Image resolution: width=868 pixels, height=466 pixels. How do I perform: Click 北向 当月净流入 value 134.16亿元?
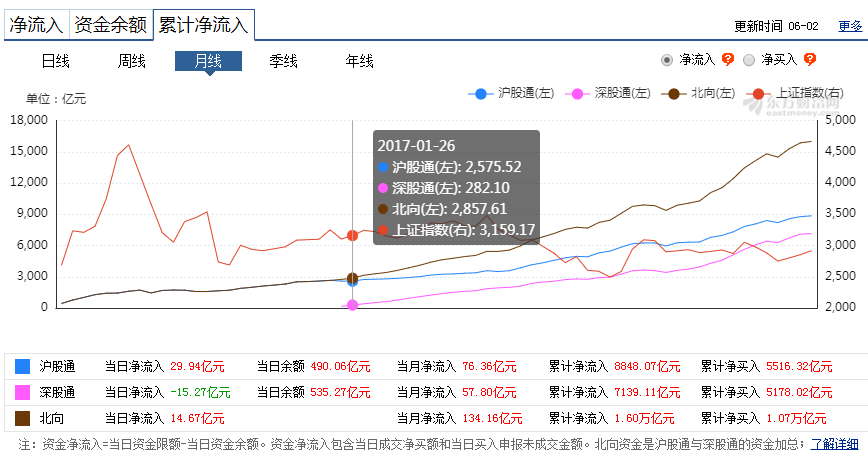tap(492, 418)
